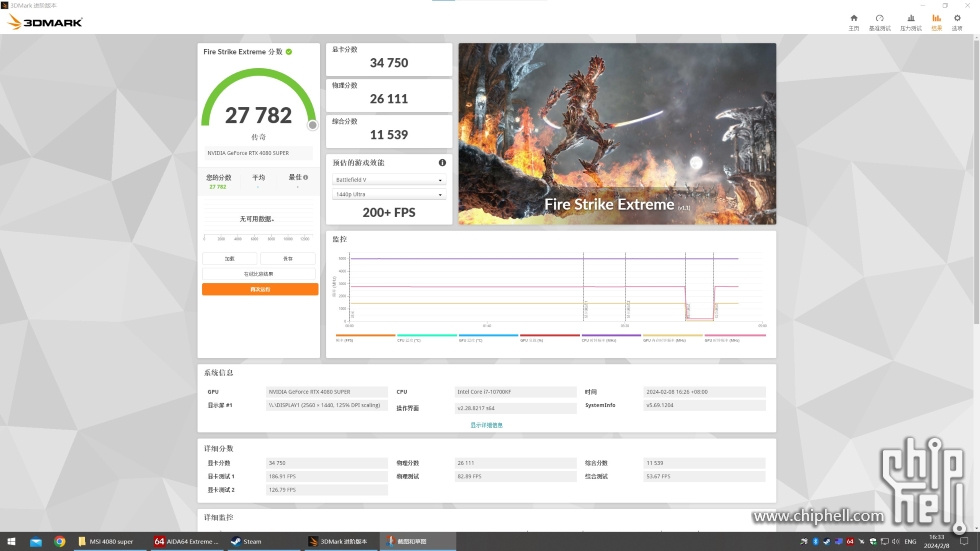The image size is (980, 551).
Task: Click the Bluetooth tray icon
Action: pyautogui.click(x=815, y=542)
